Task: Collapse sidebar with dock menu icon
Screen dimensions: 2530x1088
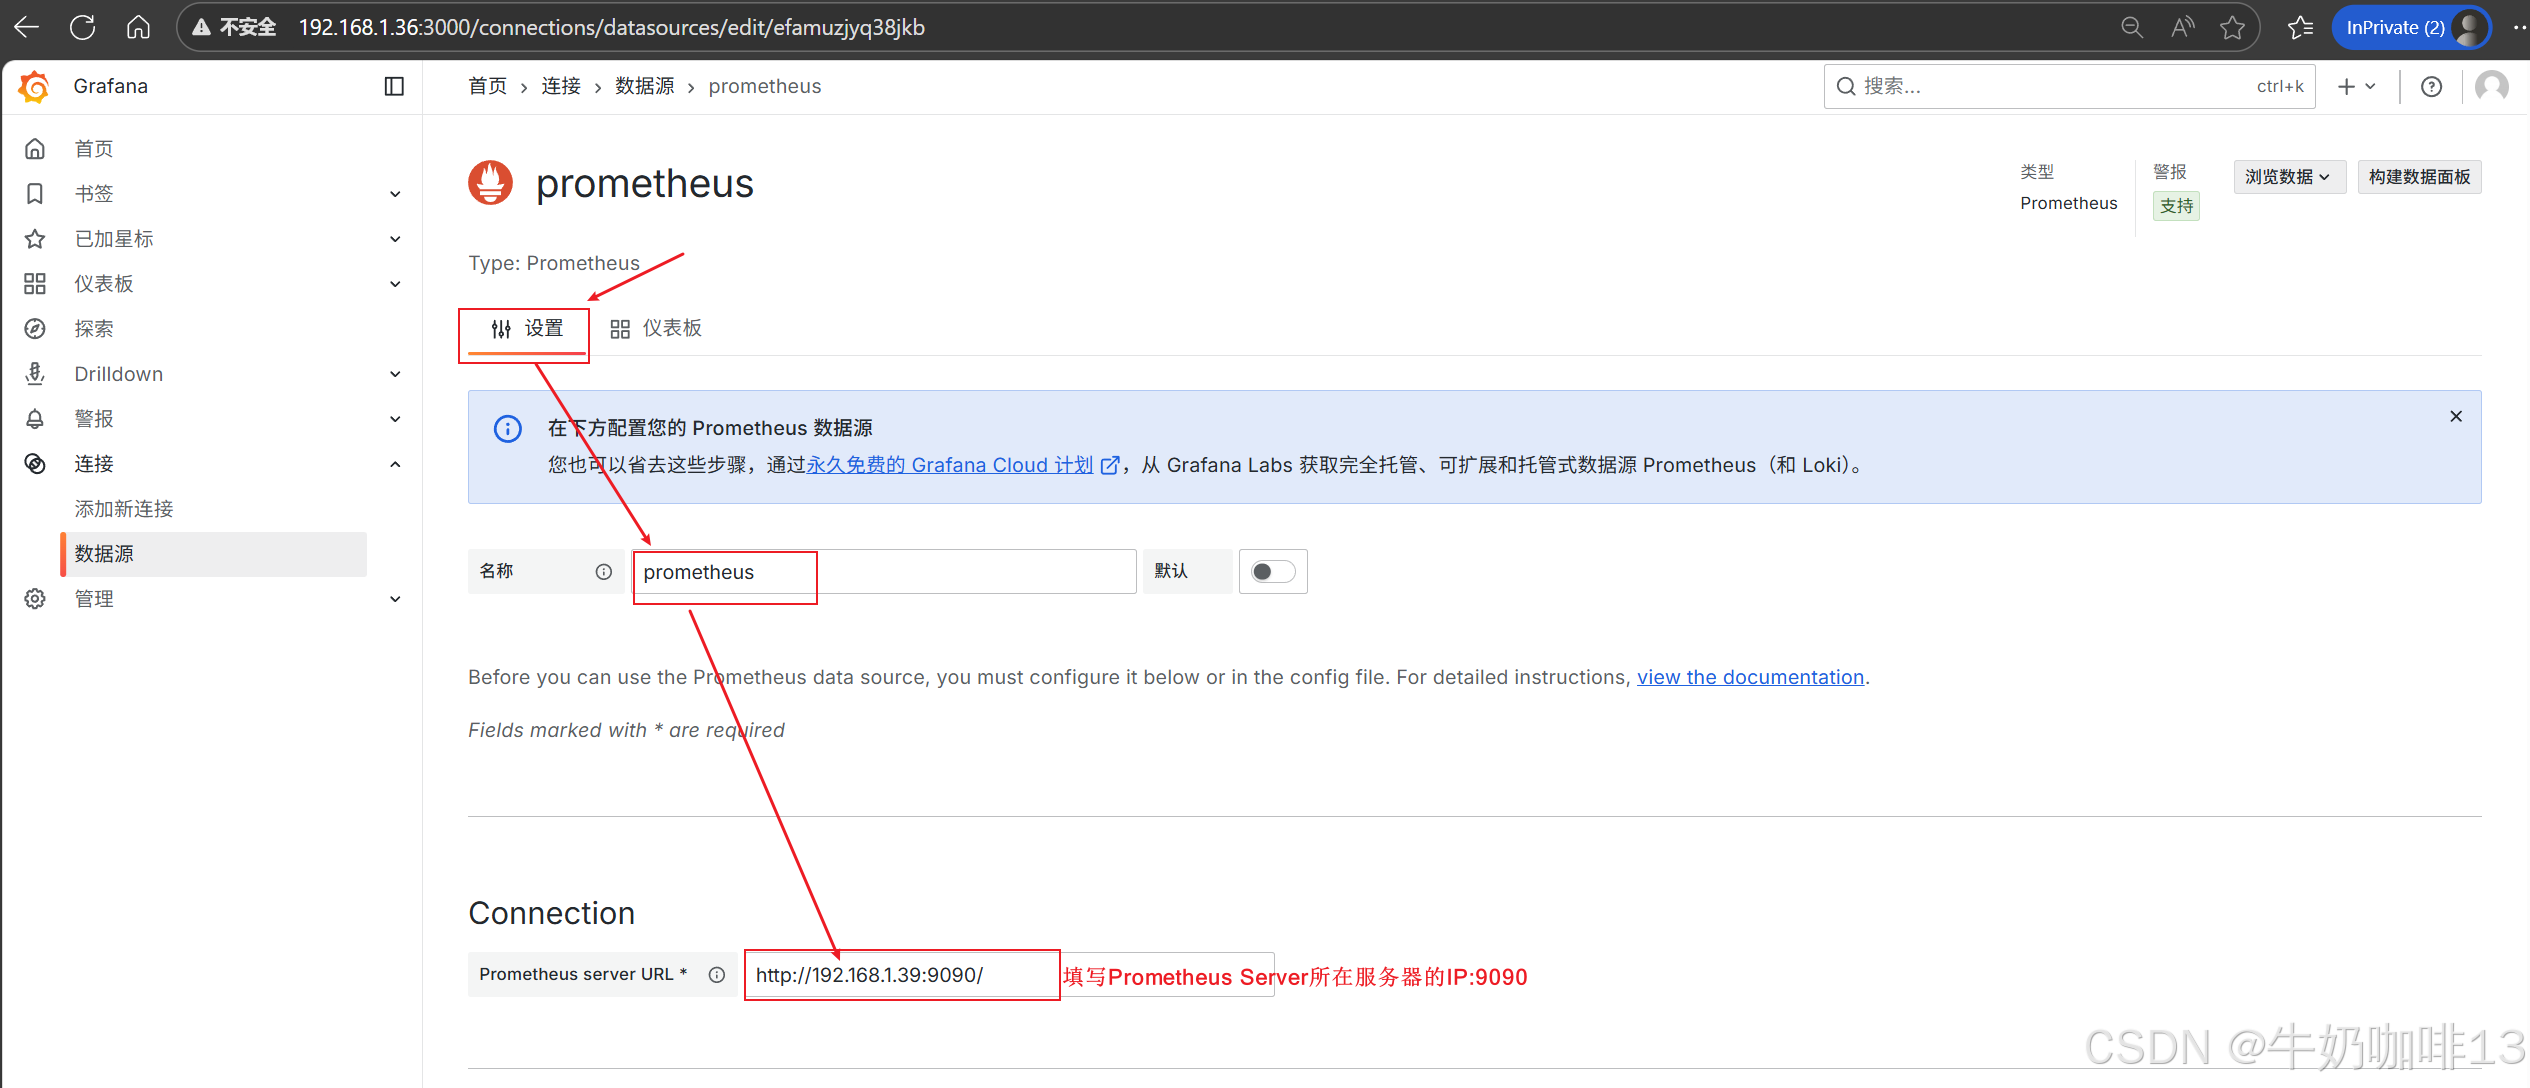Action: click(394, 87)
